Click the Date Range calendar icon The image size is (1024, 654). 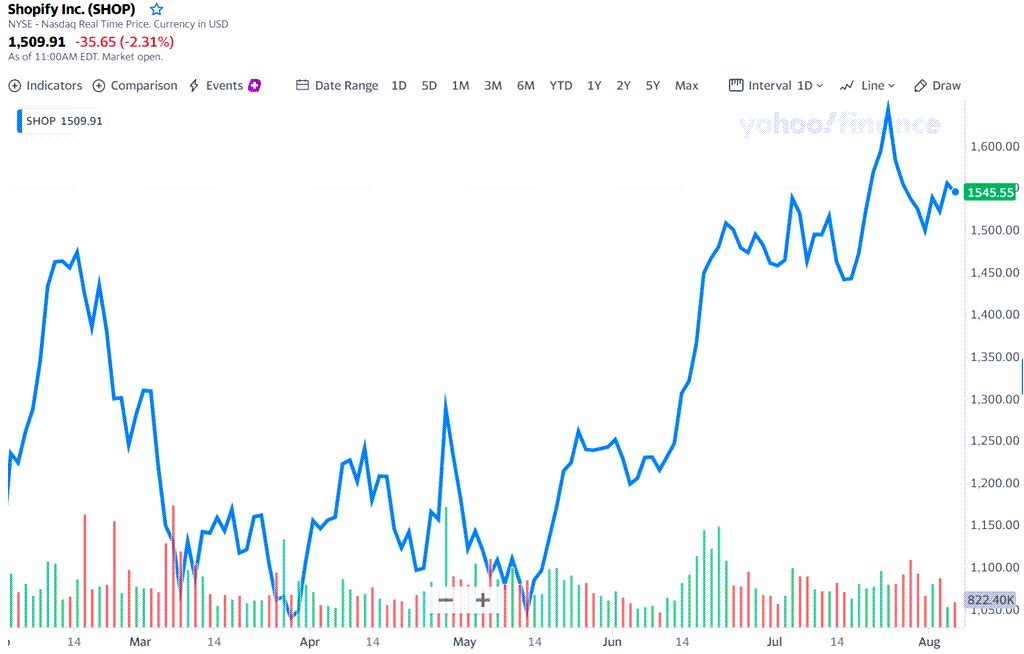coord(301,85)
